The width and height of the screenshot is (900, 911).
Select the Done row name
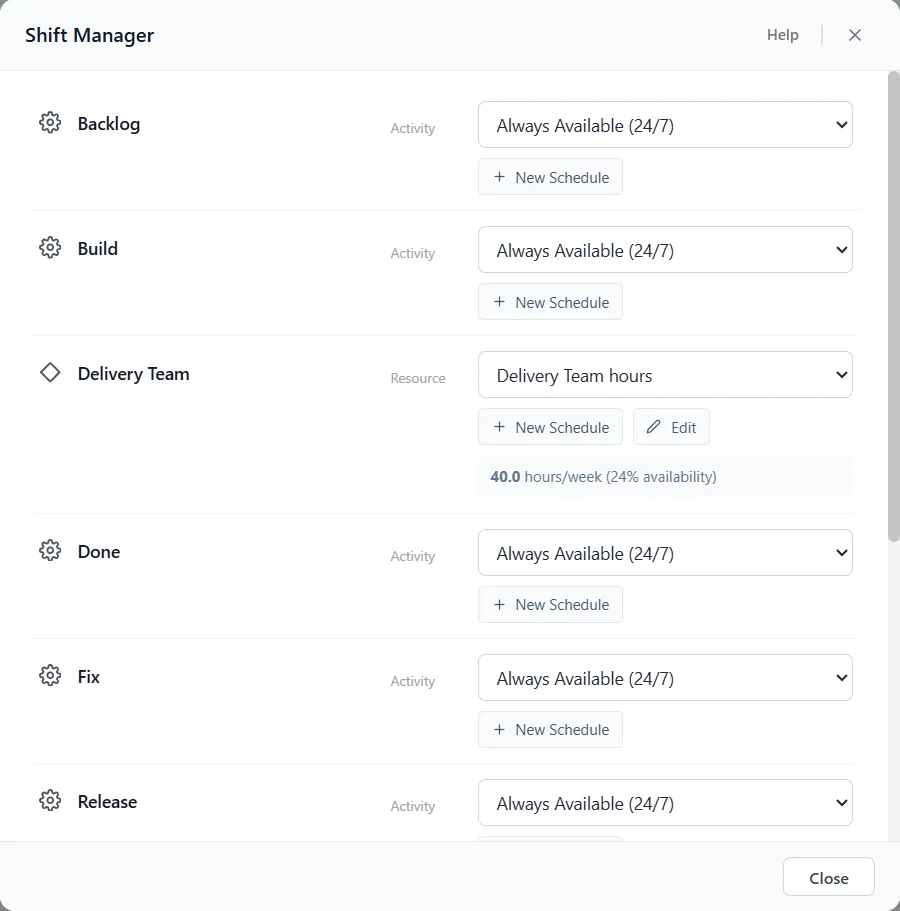[x=99, y=551]
